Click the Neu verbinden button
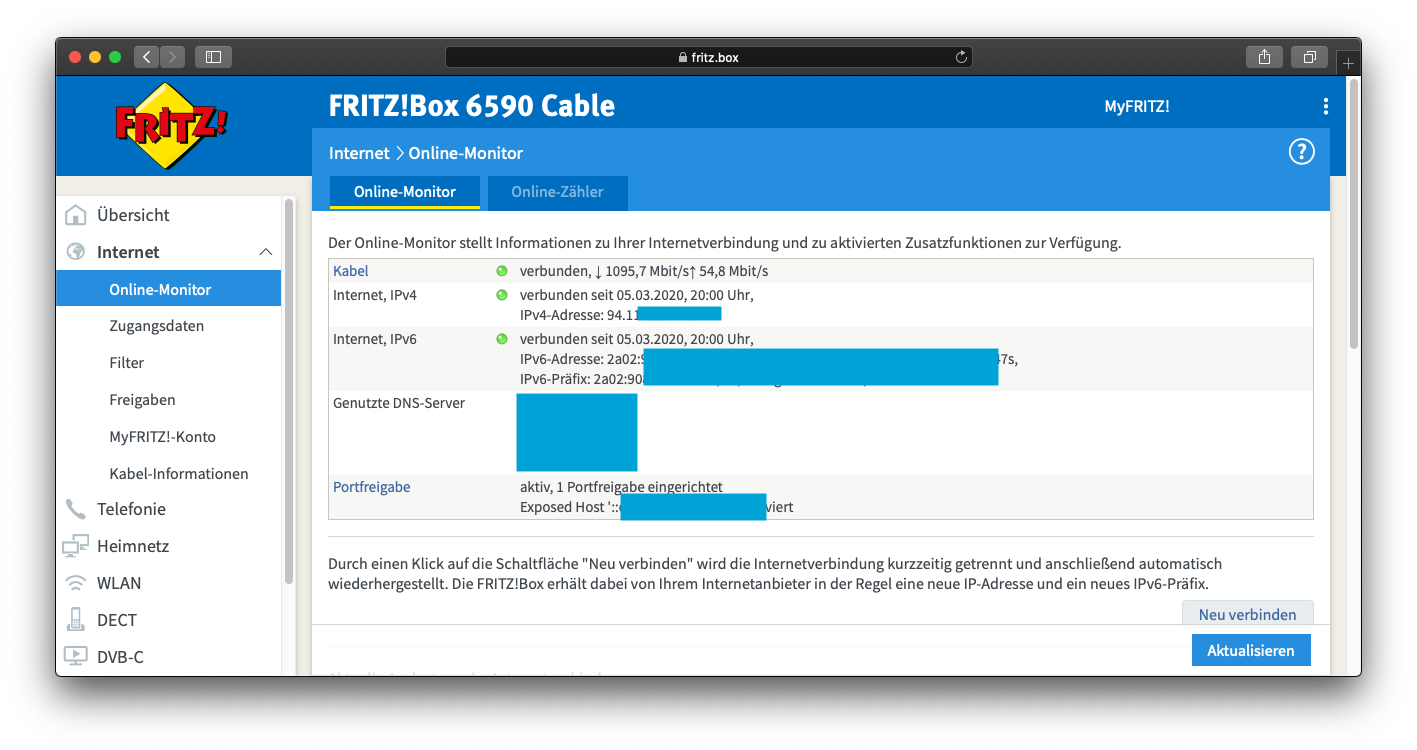The width and height of the screenshot is (1417, 750). pos(1247,614)
